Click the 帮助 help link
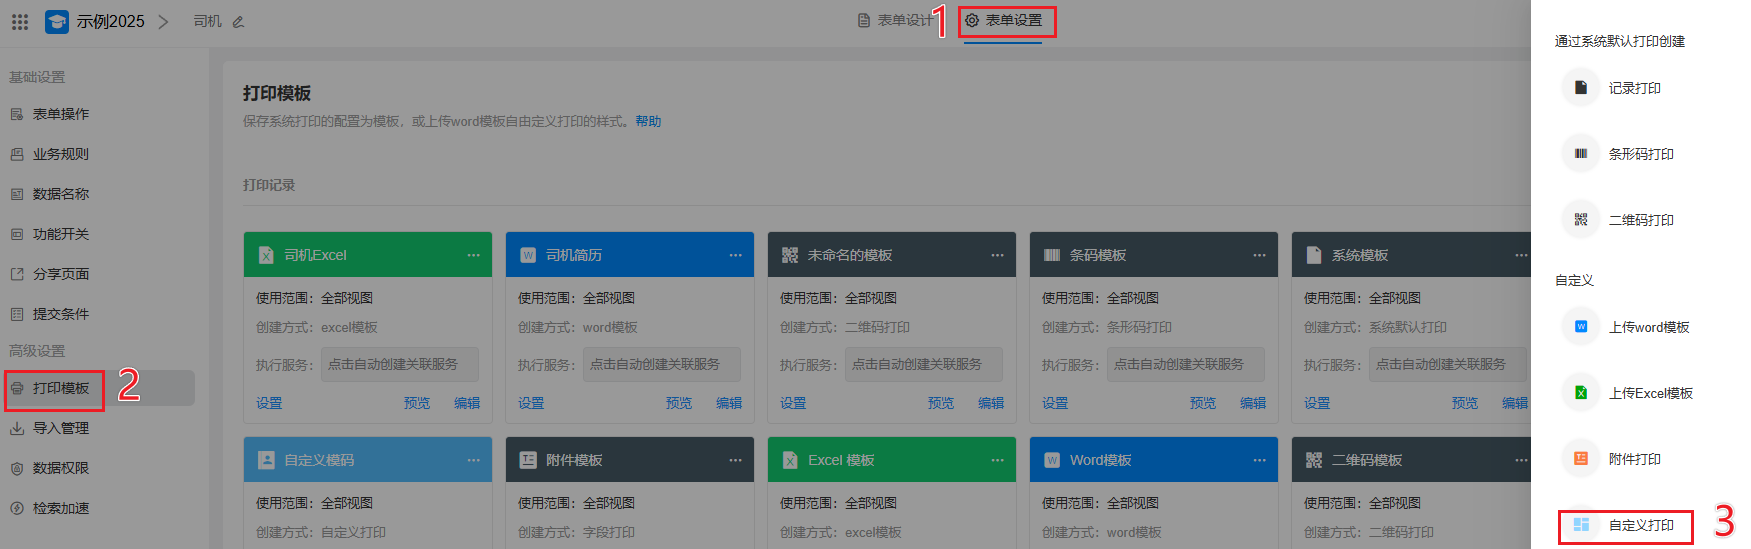This screenshot has height=549, width=1751. coord(648,121)
